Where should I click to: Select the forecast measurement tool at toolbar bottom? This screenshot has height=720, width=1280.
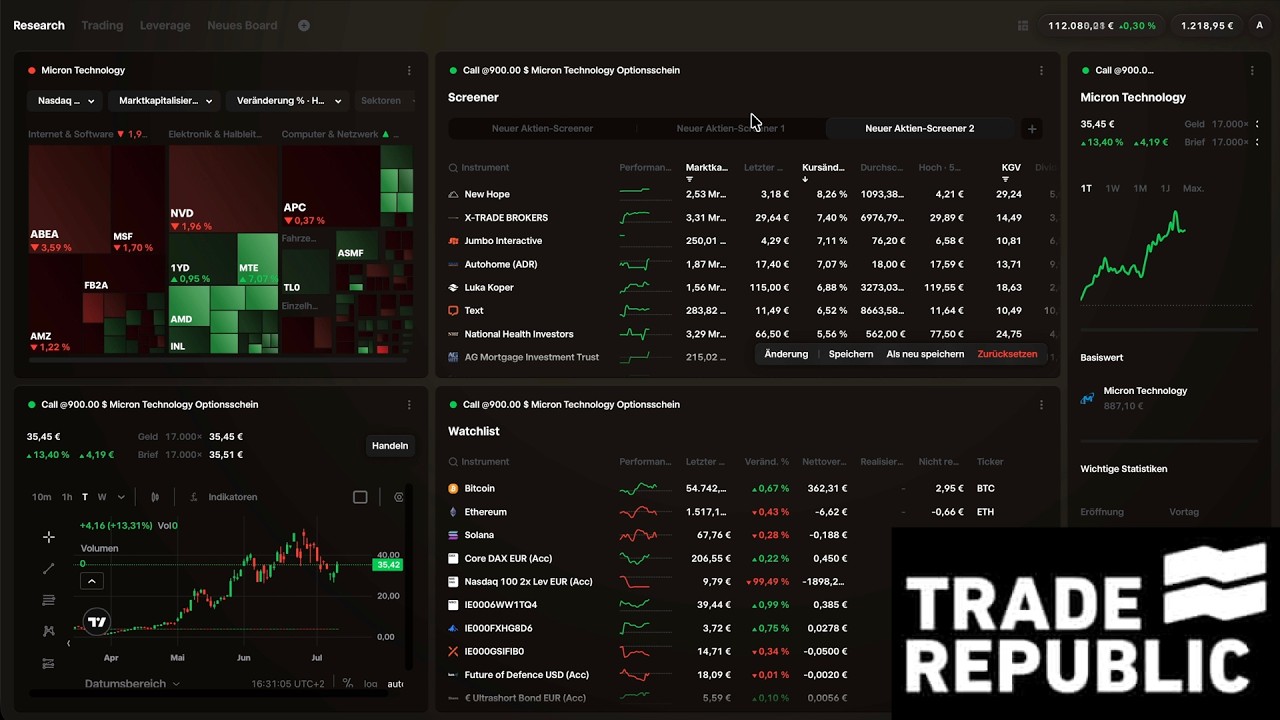pyautogui.click(x=49, y=663)
